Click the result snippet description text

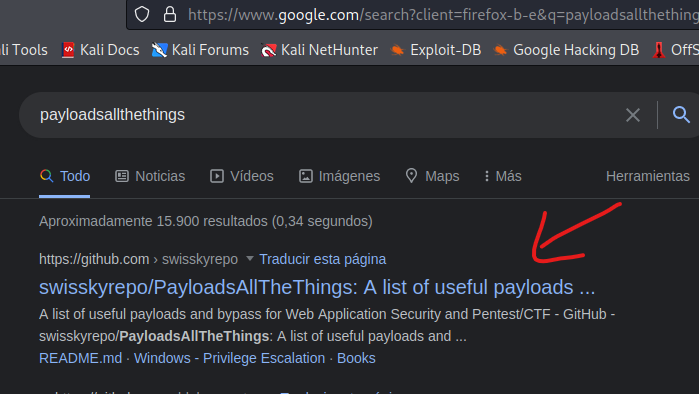click(x=327, y=325)
